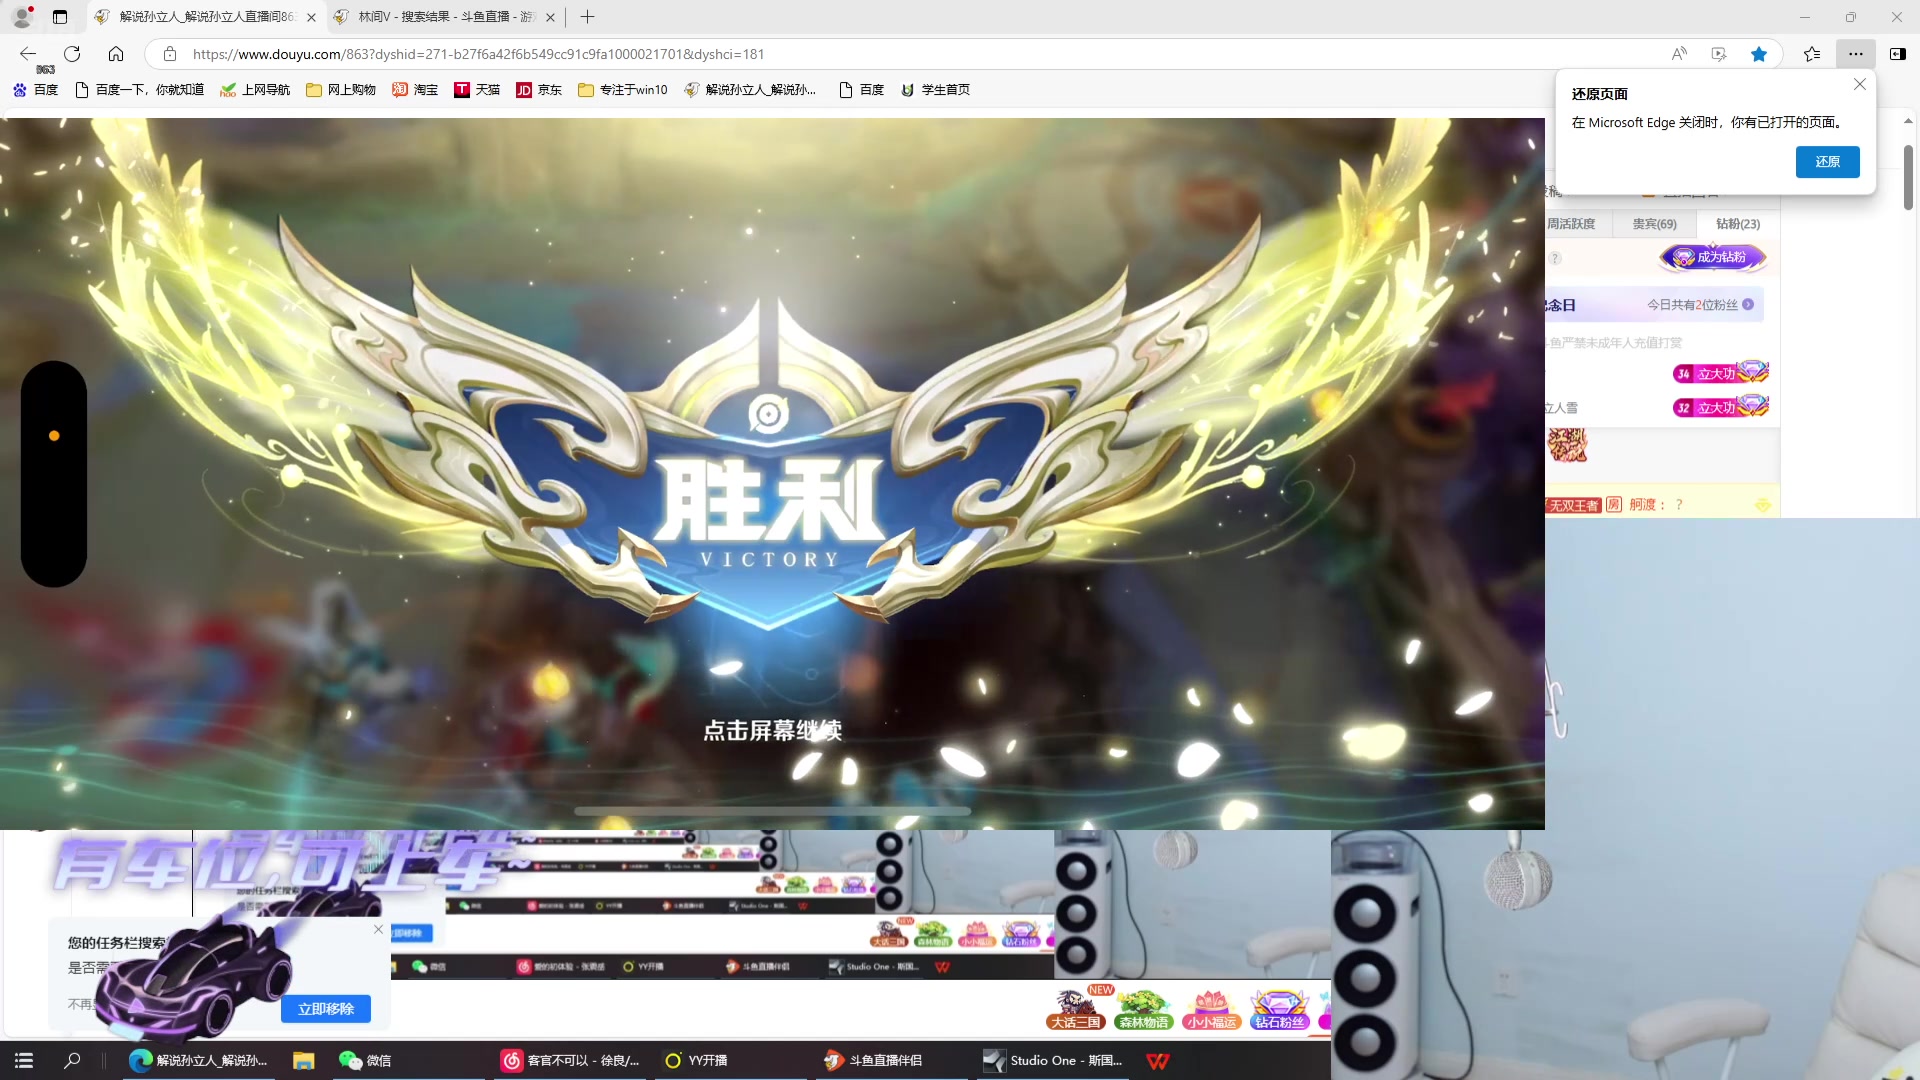Open the 钻石粉丝 icon
Image resolution: width=1920 pixels, height=1080 pixels.
[1279, 1009]
